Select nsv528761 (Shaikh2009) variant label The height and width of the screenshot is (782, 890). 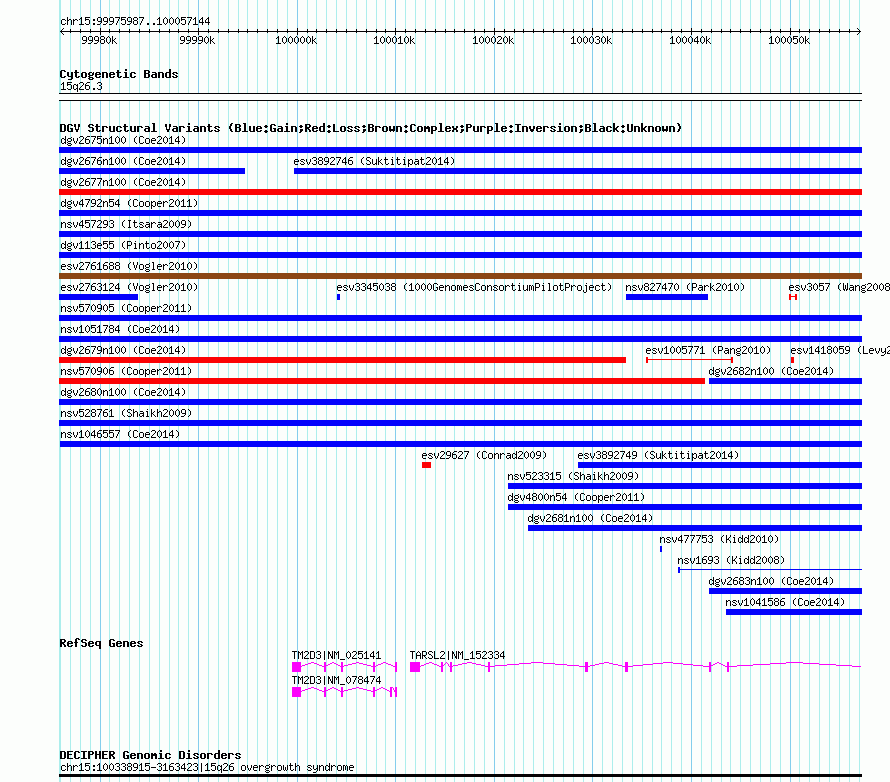126,413
